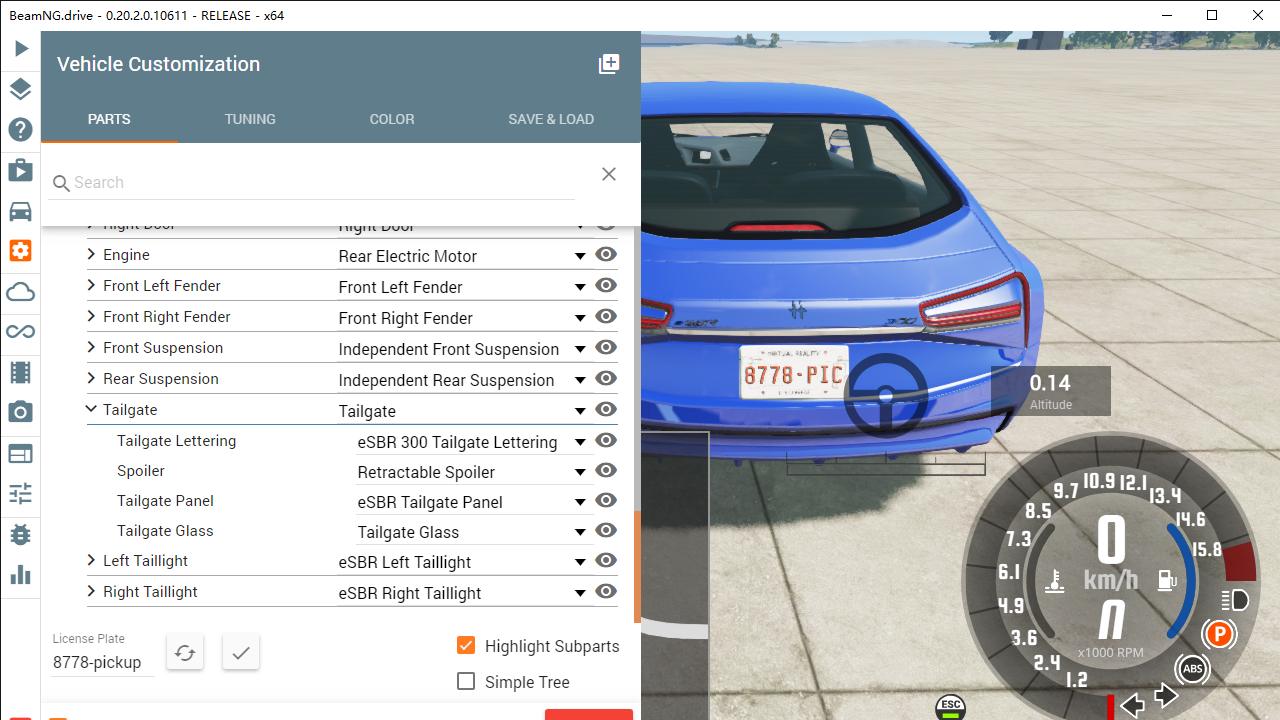Open the film strip icon in sidebar
Viewport: 1280px width, 720px height.
21,373
